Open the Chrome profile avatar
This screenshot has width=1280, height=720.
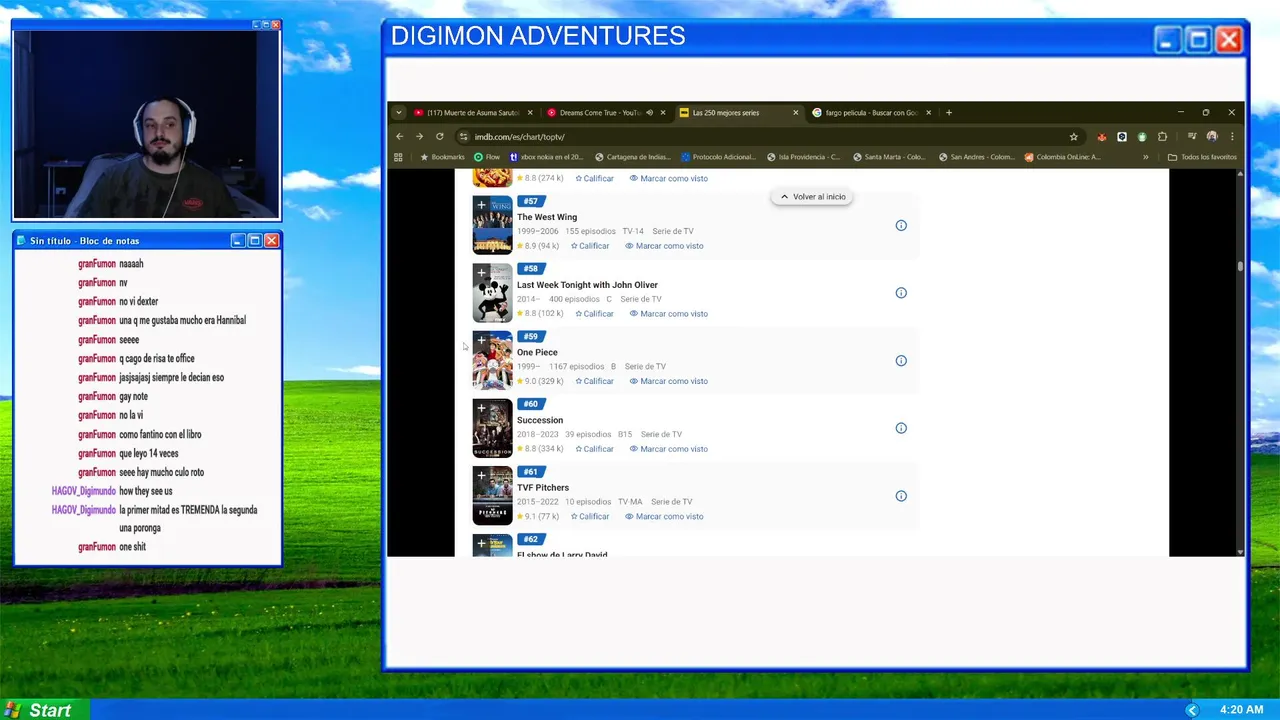tap(1212, 137)
